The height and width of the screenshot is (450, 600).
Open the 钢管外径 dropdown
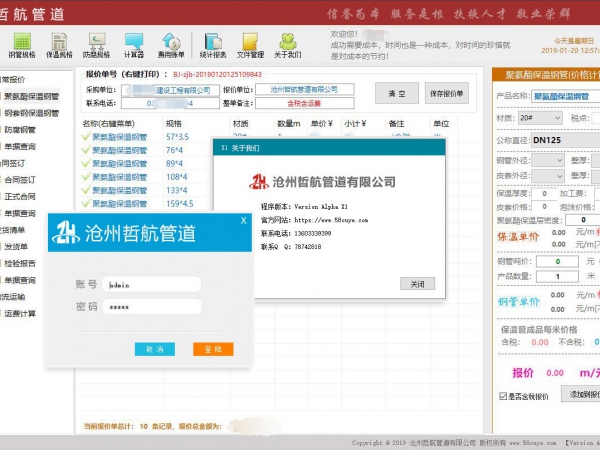[x=548, y=160]
